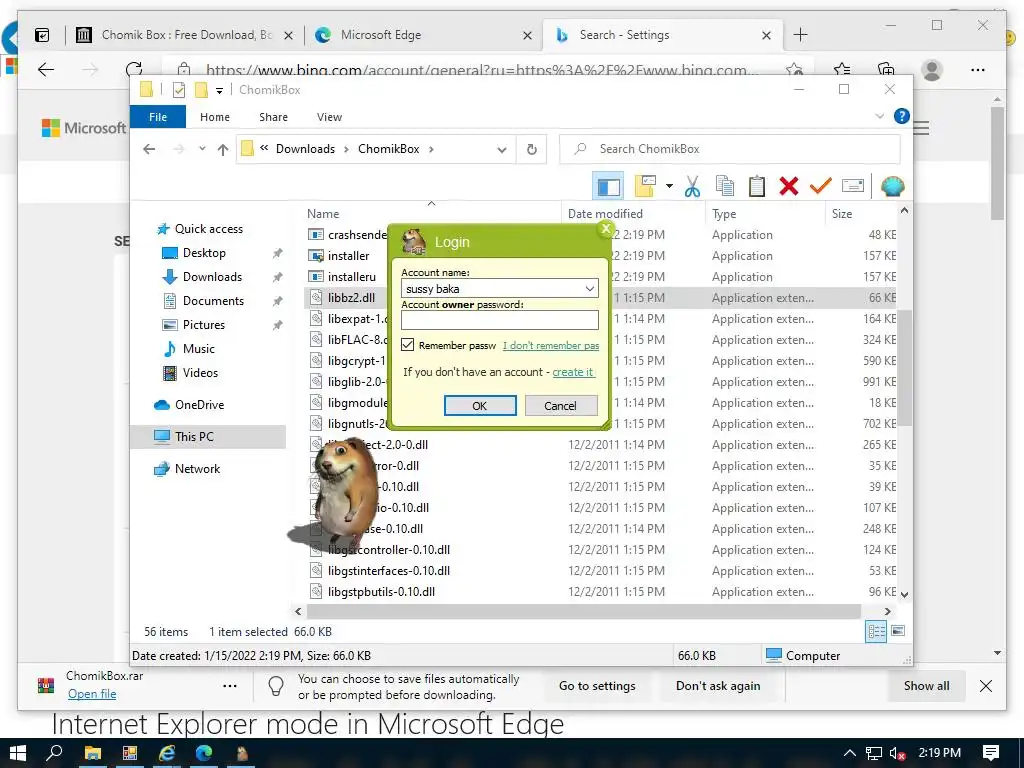Image resolution: width=1024 pixels, height=768 pixels.
Task: Switch to details view icon in status bar
Action: 876,631
